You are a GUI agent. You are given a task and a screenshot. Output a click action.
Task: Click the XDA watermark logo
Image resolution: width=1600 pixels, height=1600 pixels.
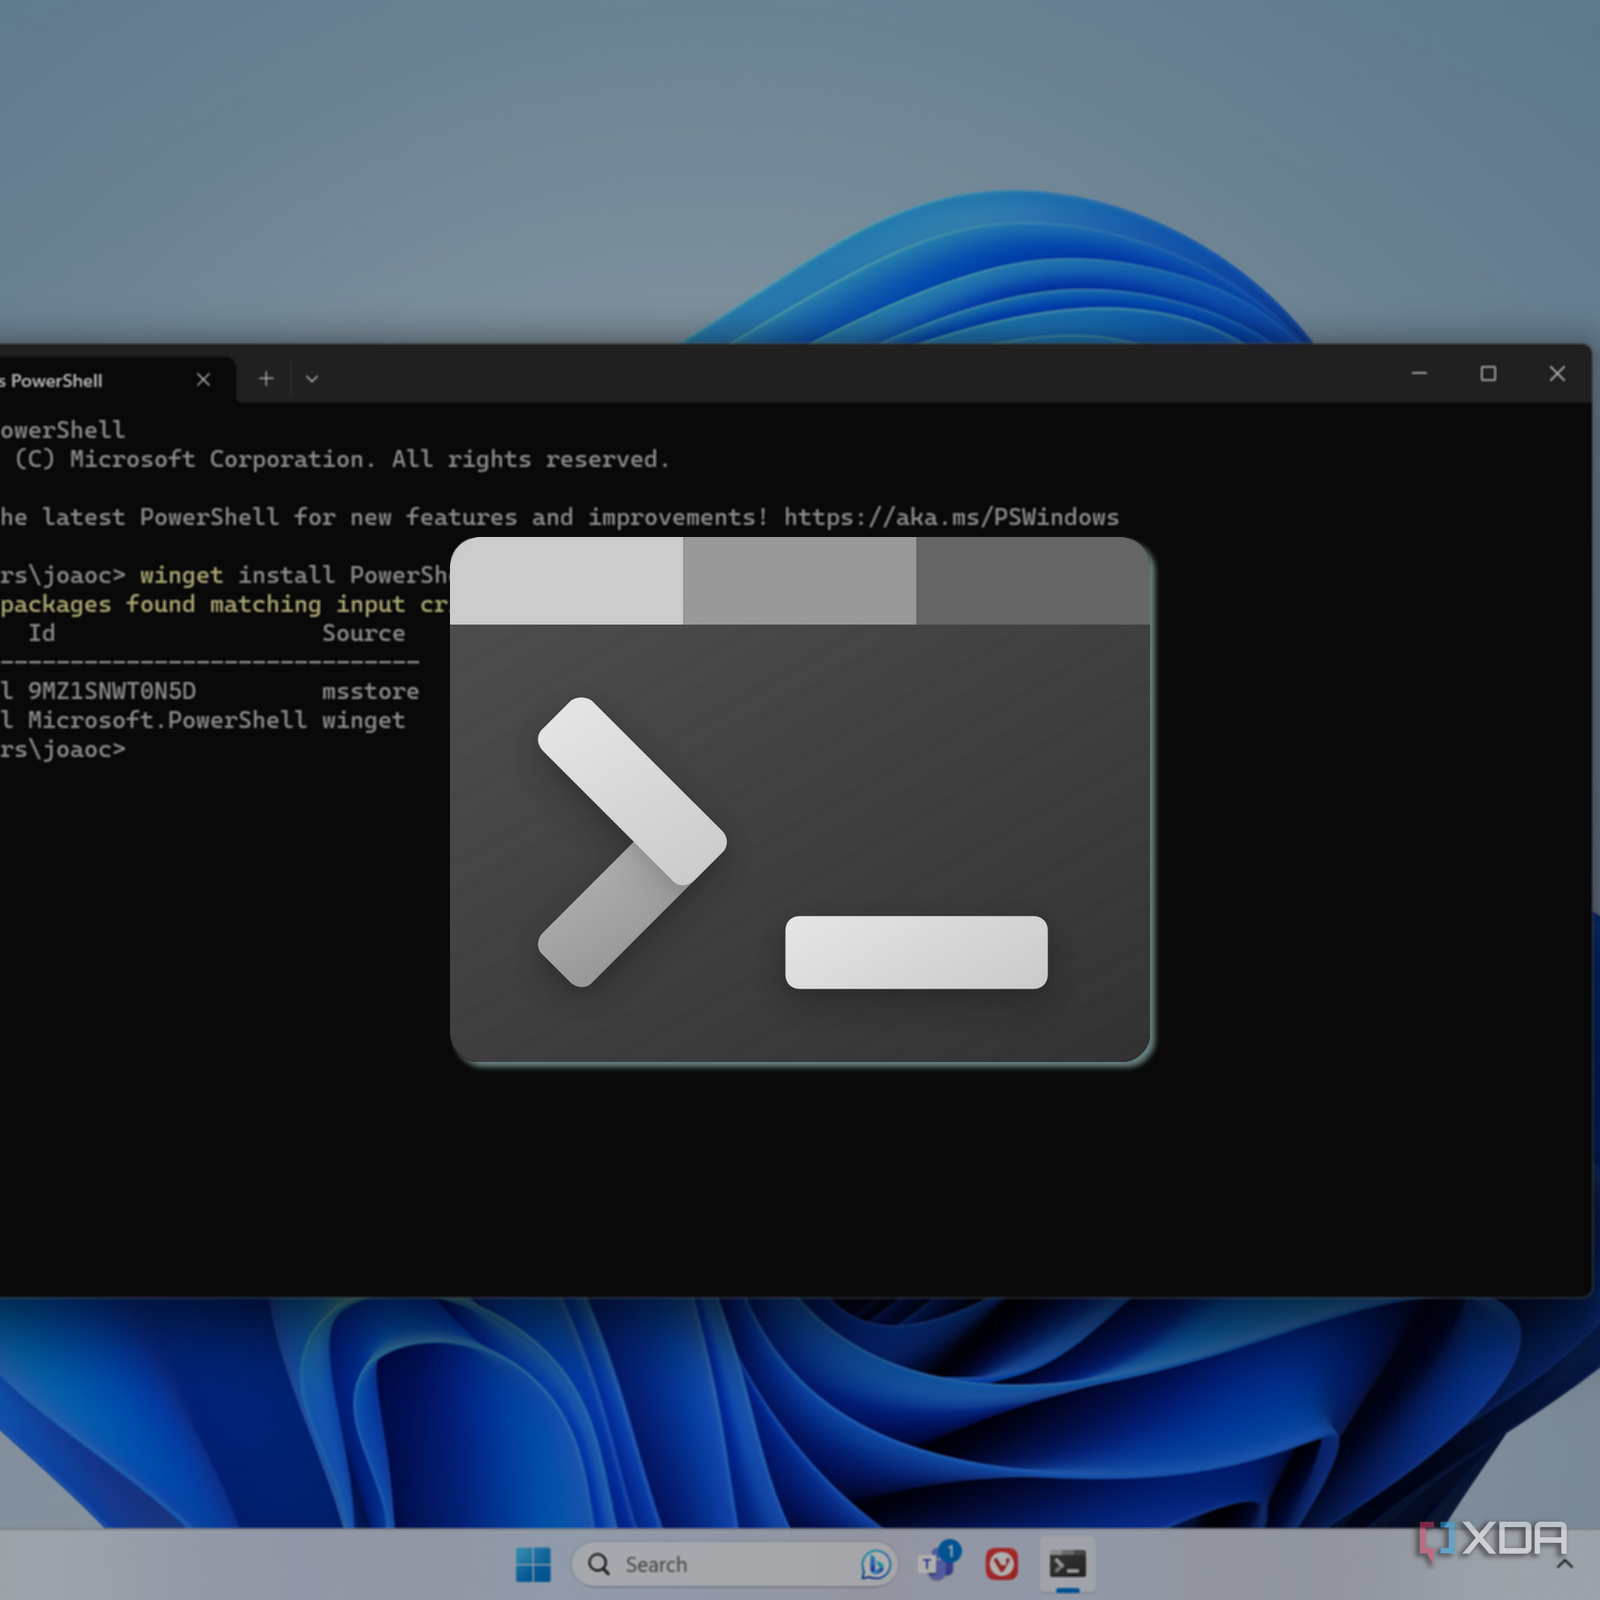point(1492,1540)
